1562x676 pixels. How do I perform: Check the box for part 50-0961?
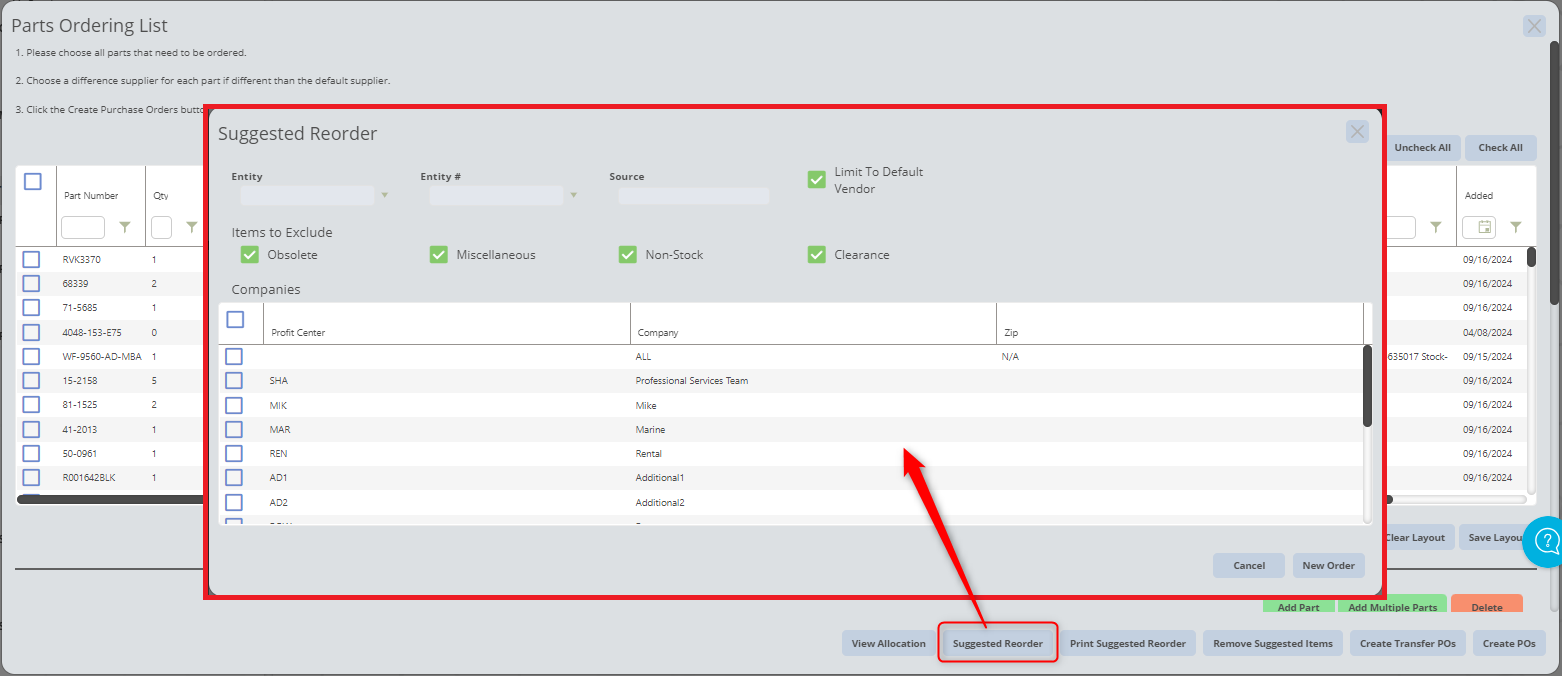(31, 454)
